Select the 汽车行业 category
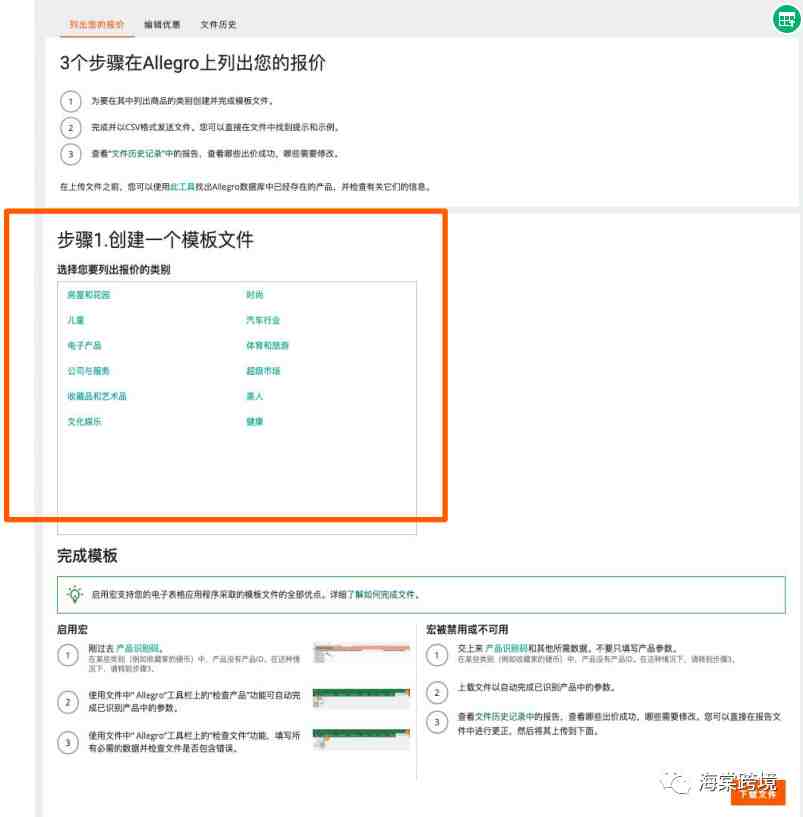 263,320
